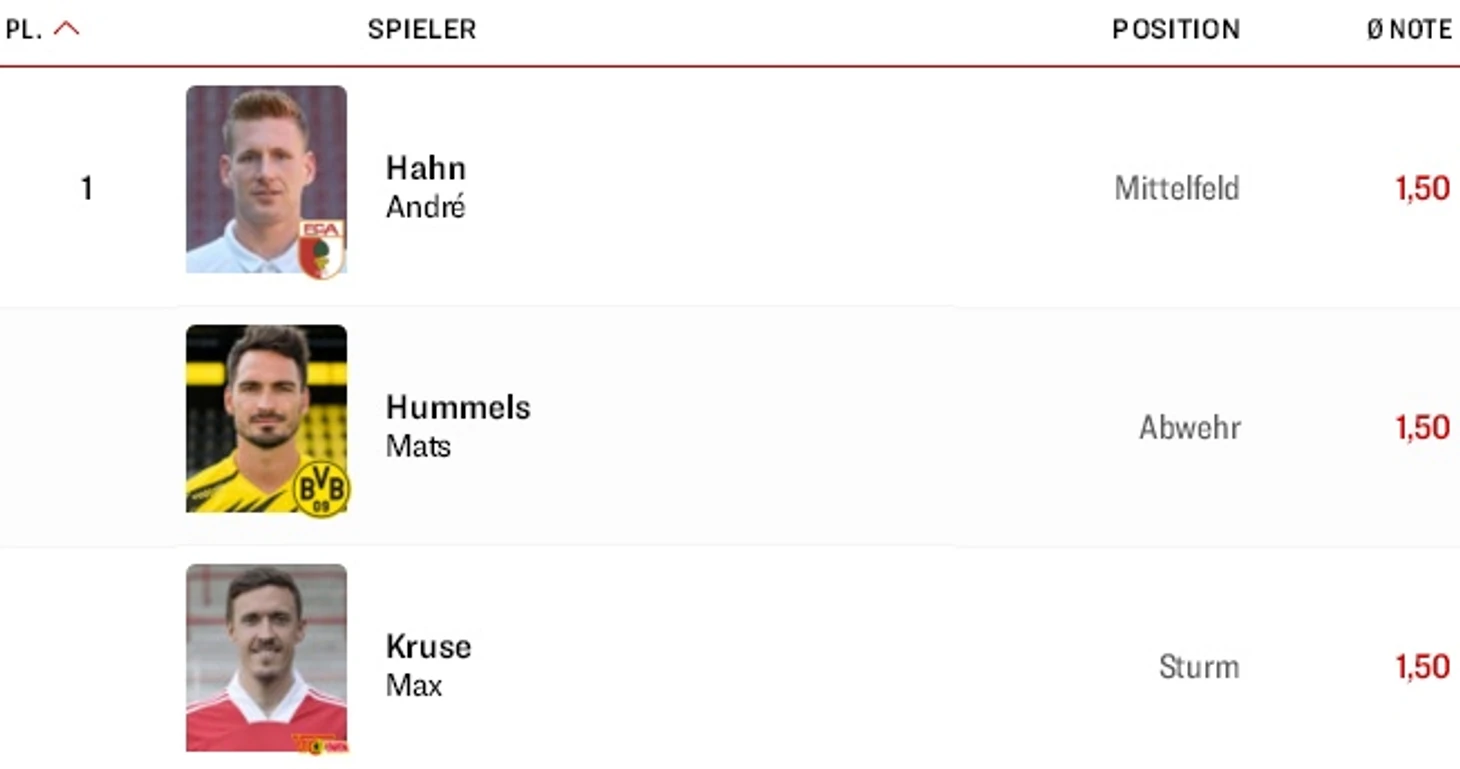The width and height of the screenshot is (1460, 769).
Task: Sort table by SPIELER column header
Action: pyautogui.click(x=422, y=29)
